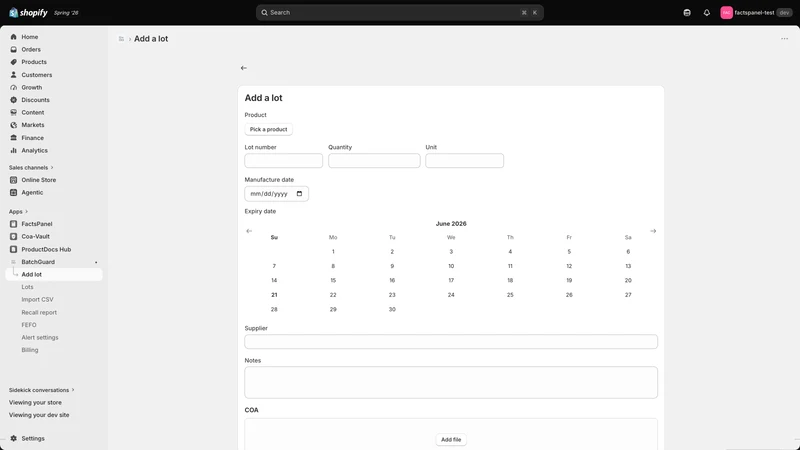
Task: Click the Discounts badge icon
Action: coord(14,100)
